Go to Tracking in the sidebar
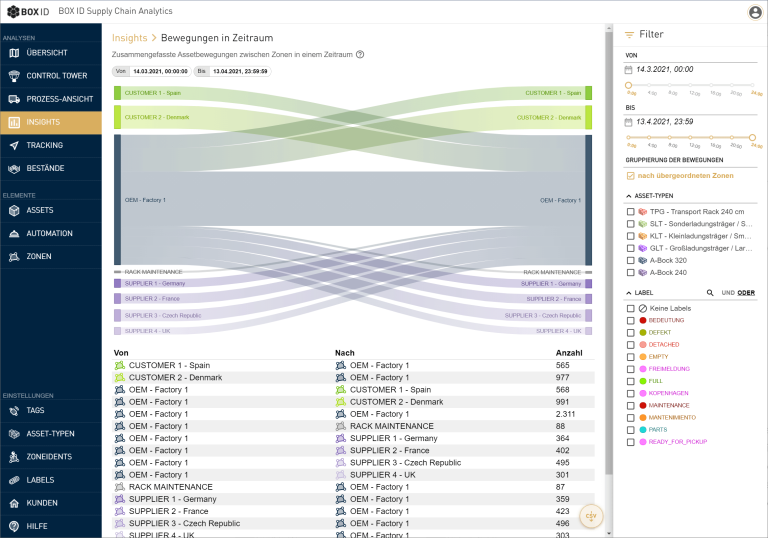The image size is (768, 538). click(x=45, y=145)
